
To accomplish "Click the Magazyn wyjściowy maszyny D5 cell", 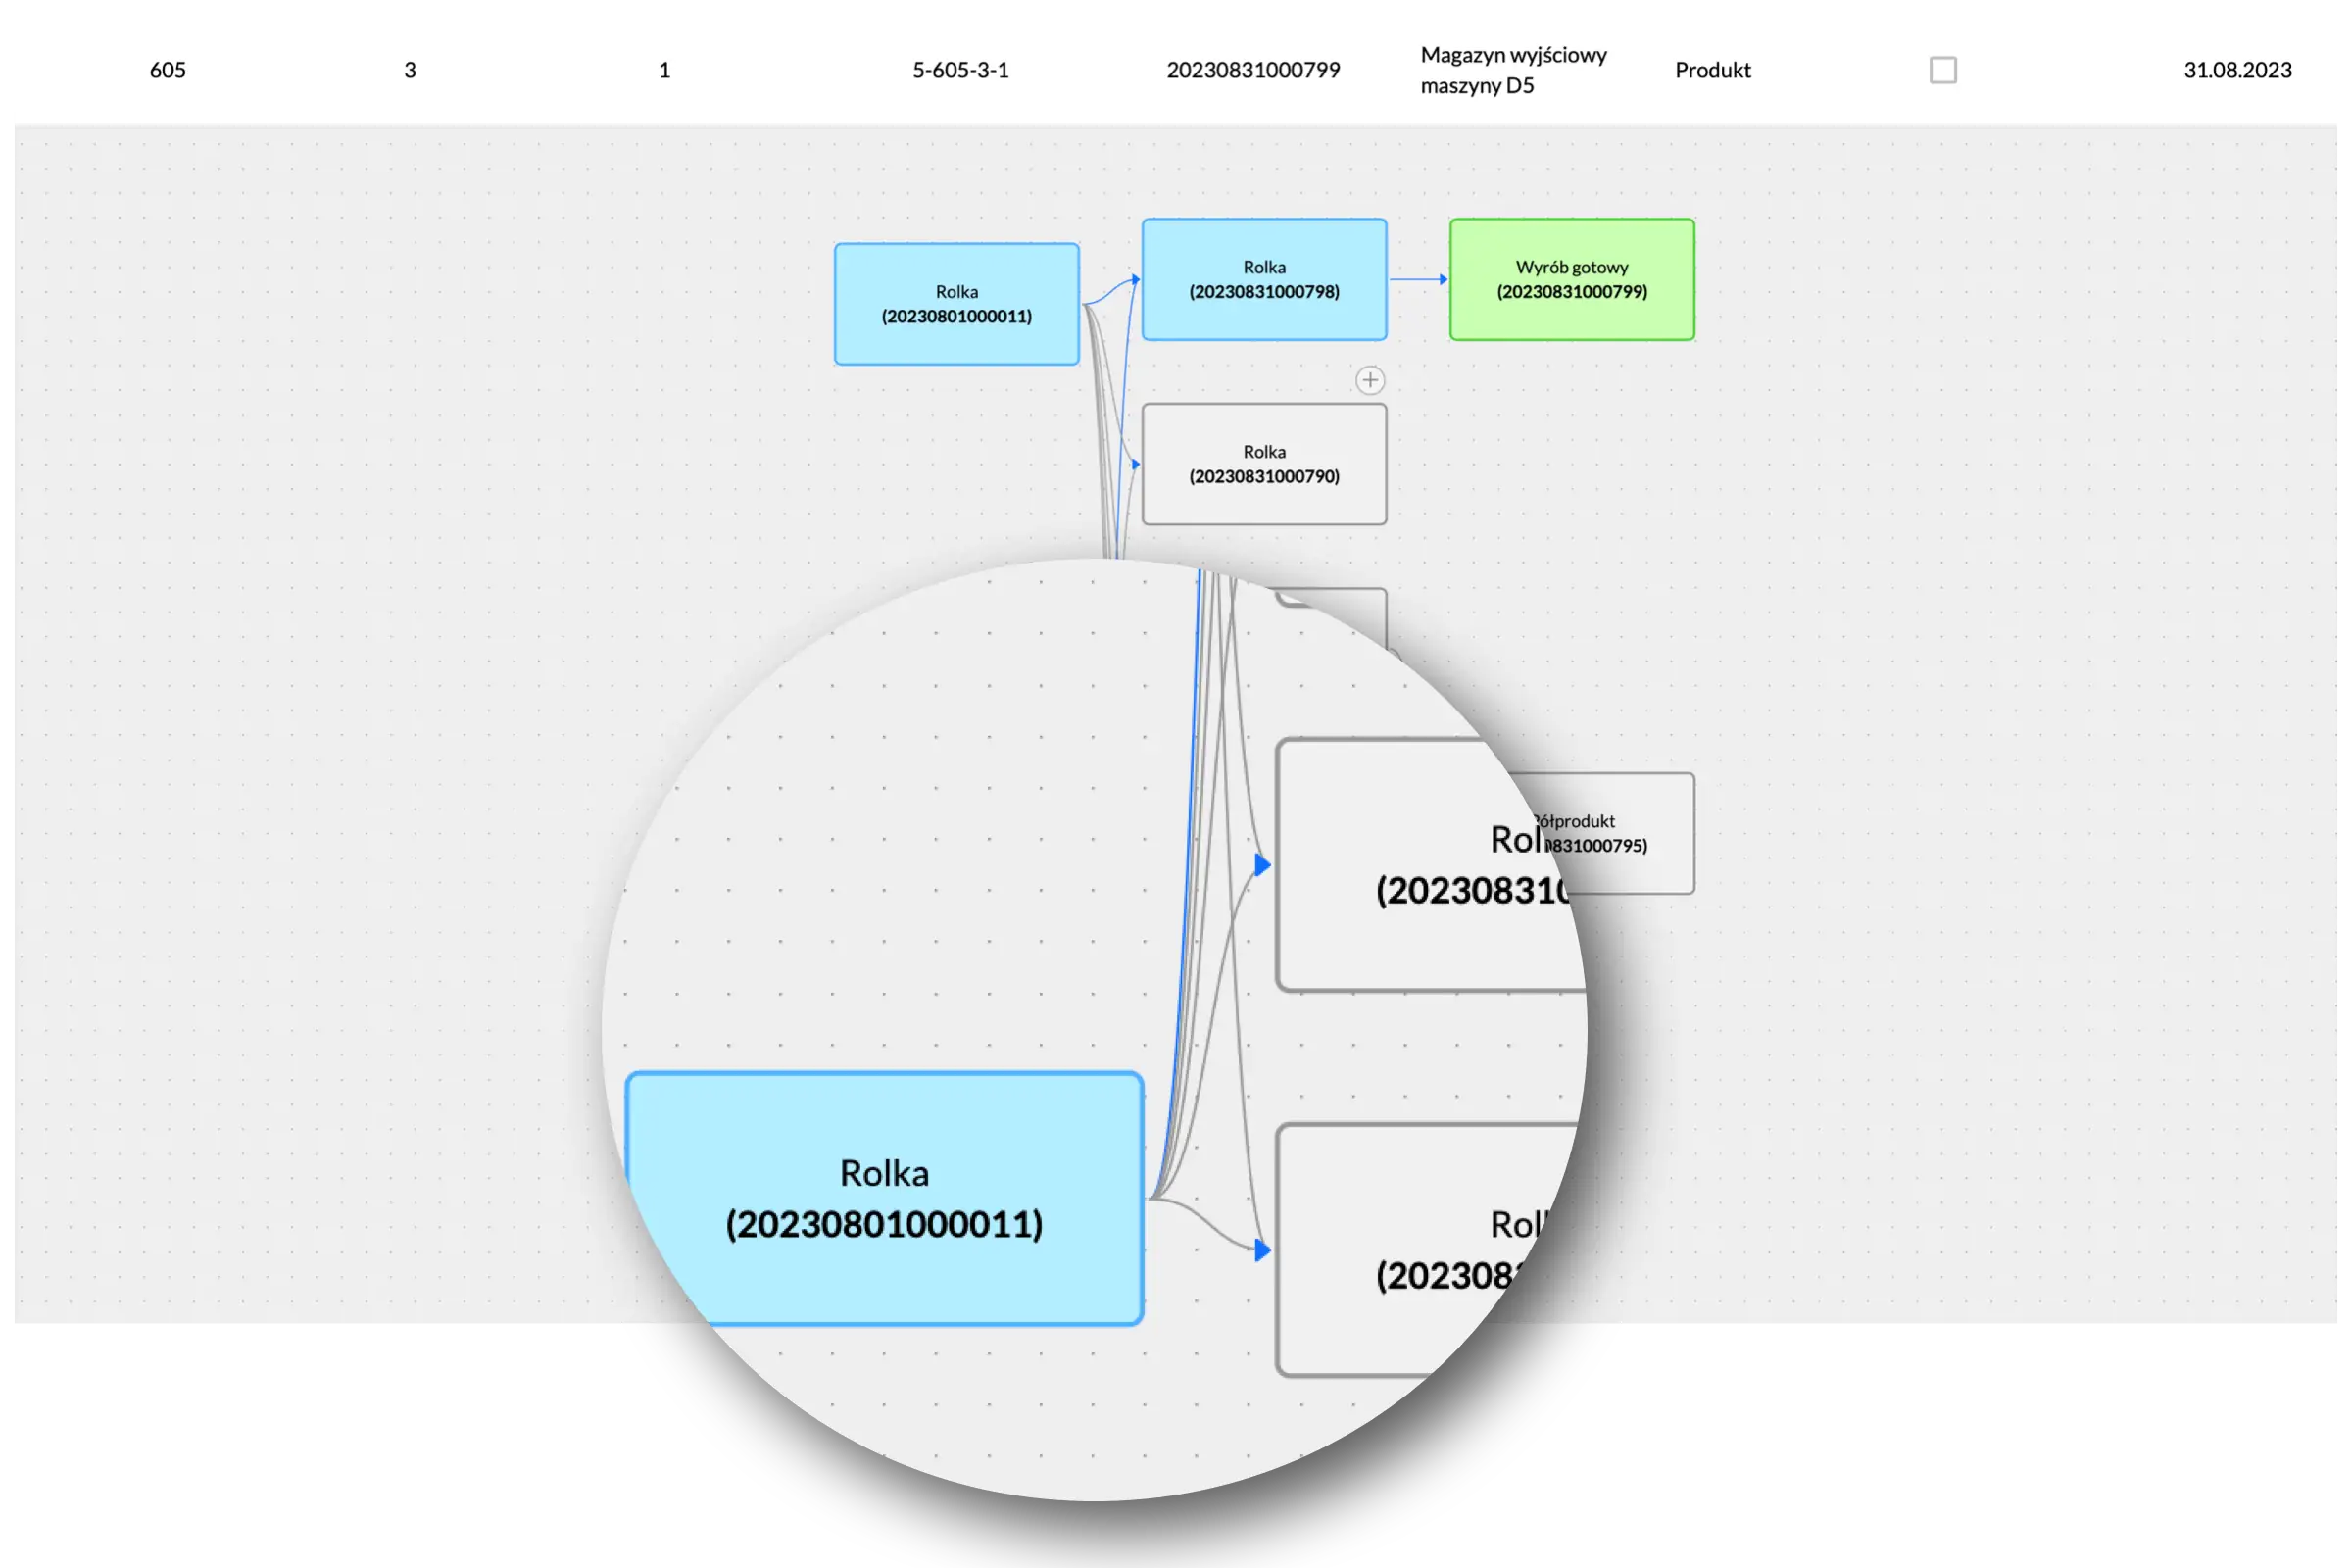I will 1512,70.
